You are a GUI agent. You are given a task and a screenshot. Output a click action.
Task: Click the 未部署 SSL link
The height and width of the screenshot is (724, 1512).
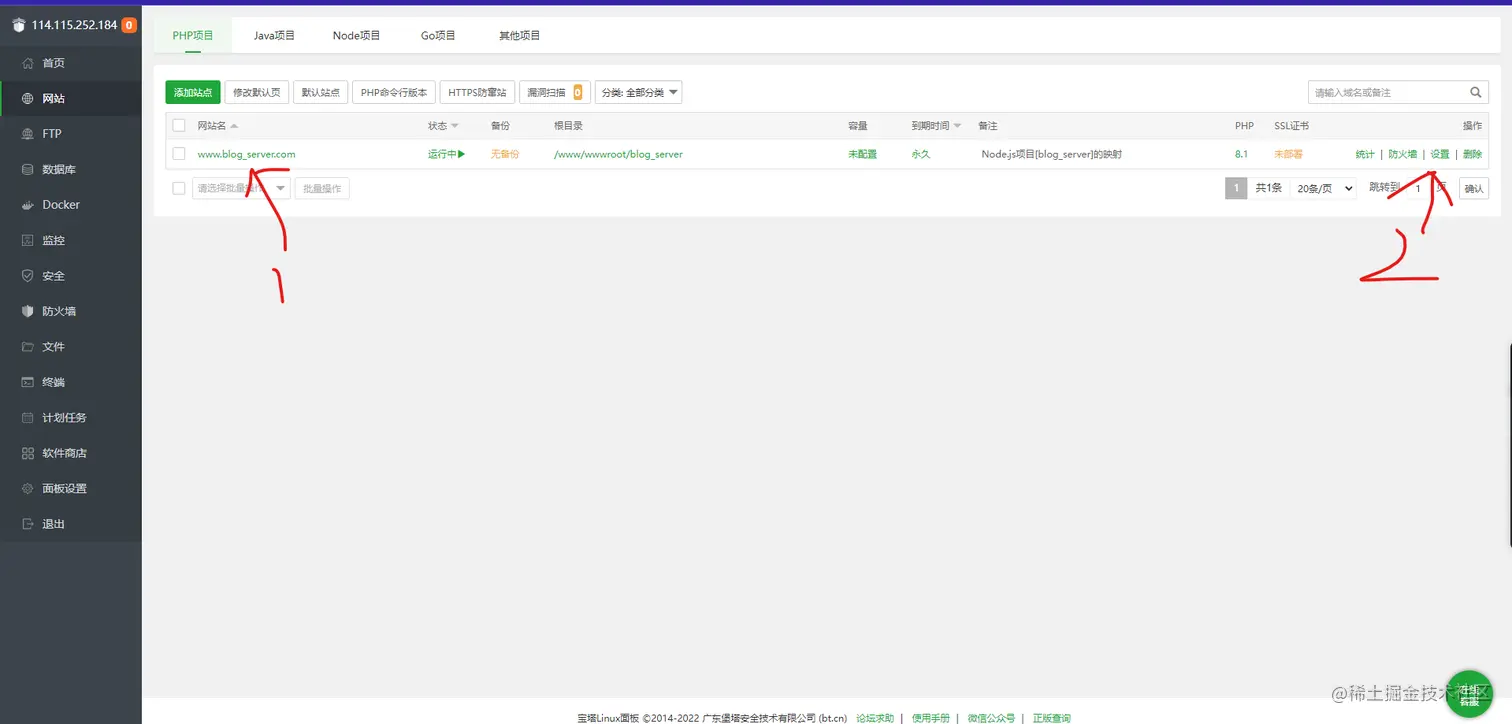1288,154
